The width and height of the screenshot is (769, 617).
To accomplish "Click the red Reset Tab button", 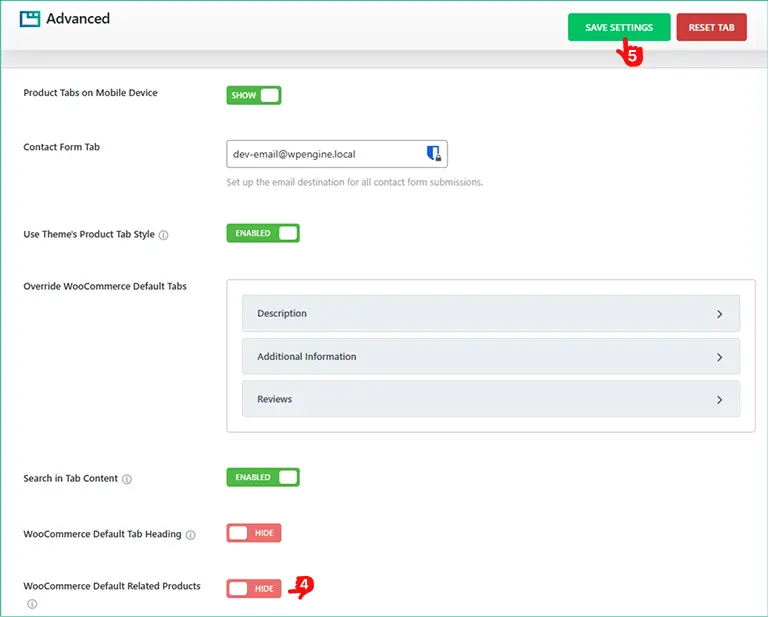I will point(712,27).
